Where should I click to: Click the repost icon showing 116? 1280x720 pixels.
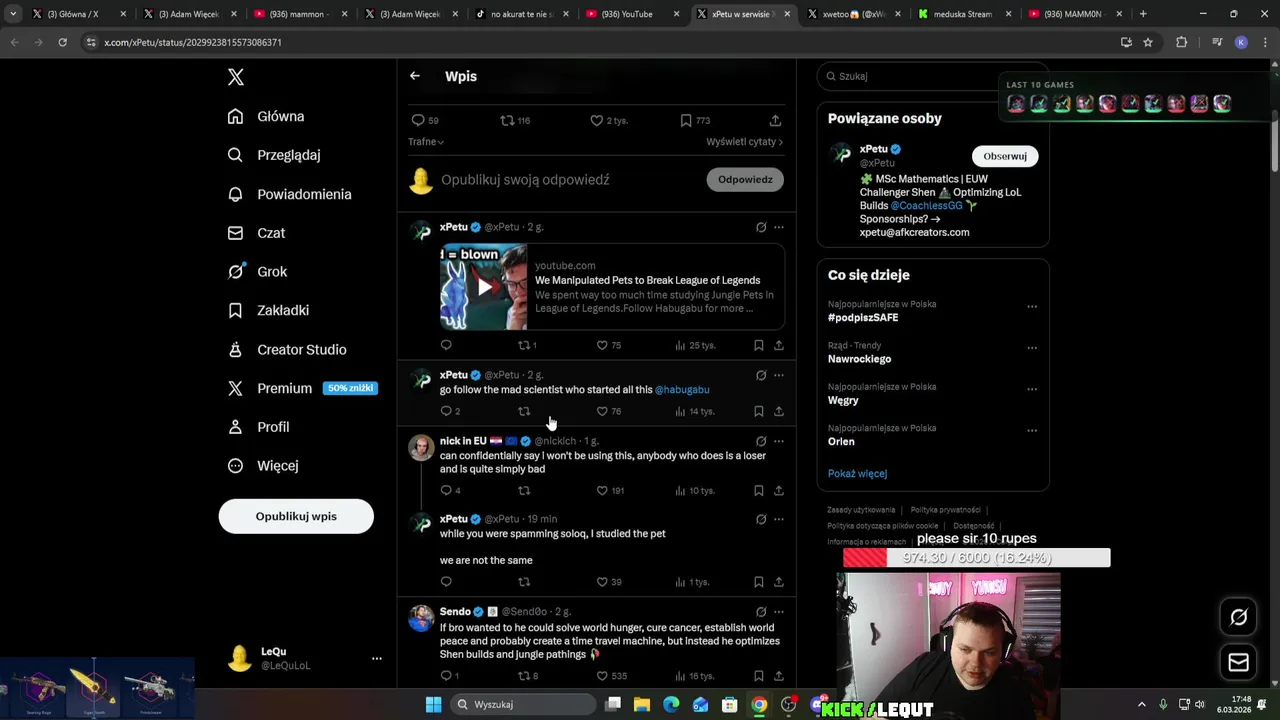[507, 120]
